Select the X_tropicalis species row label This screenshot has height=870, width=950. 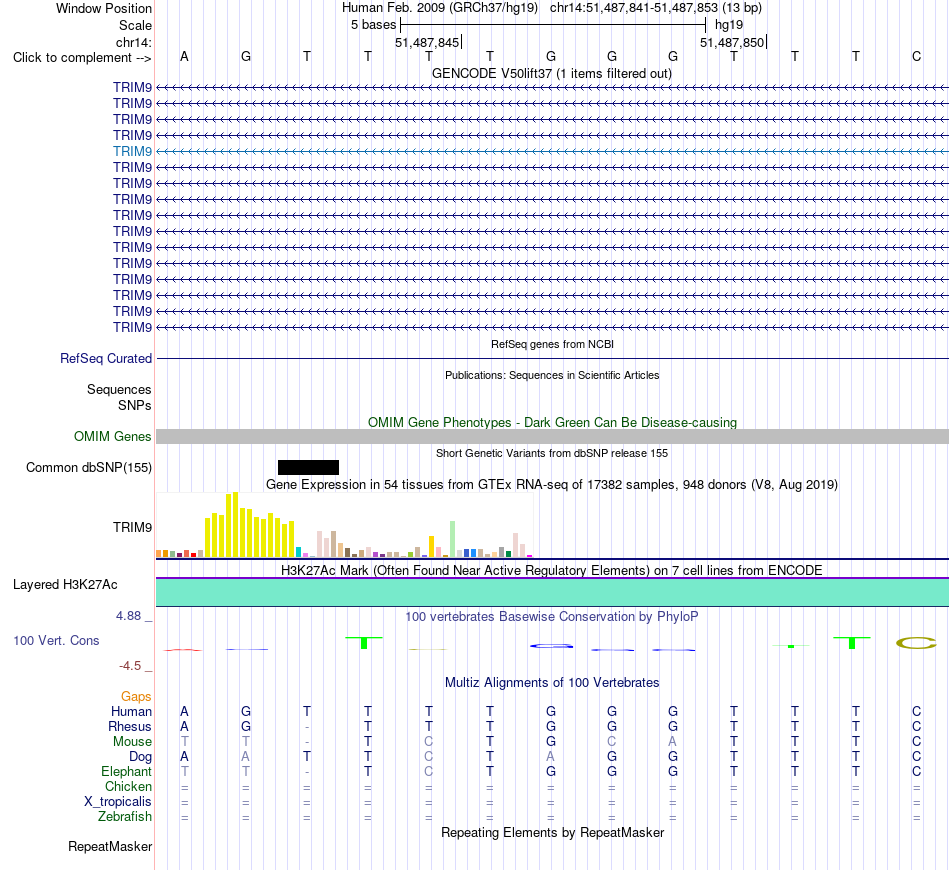(x=118, y=802)
